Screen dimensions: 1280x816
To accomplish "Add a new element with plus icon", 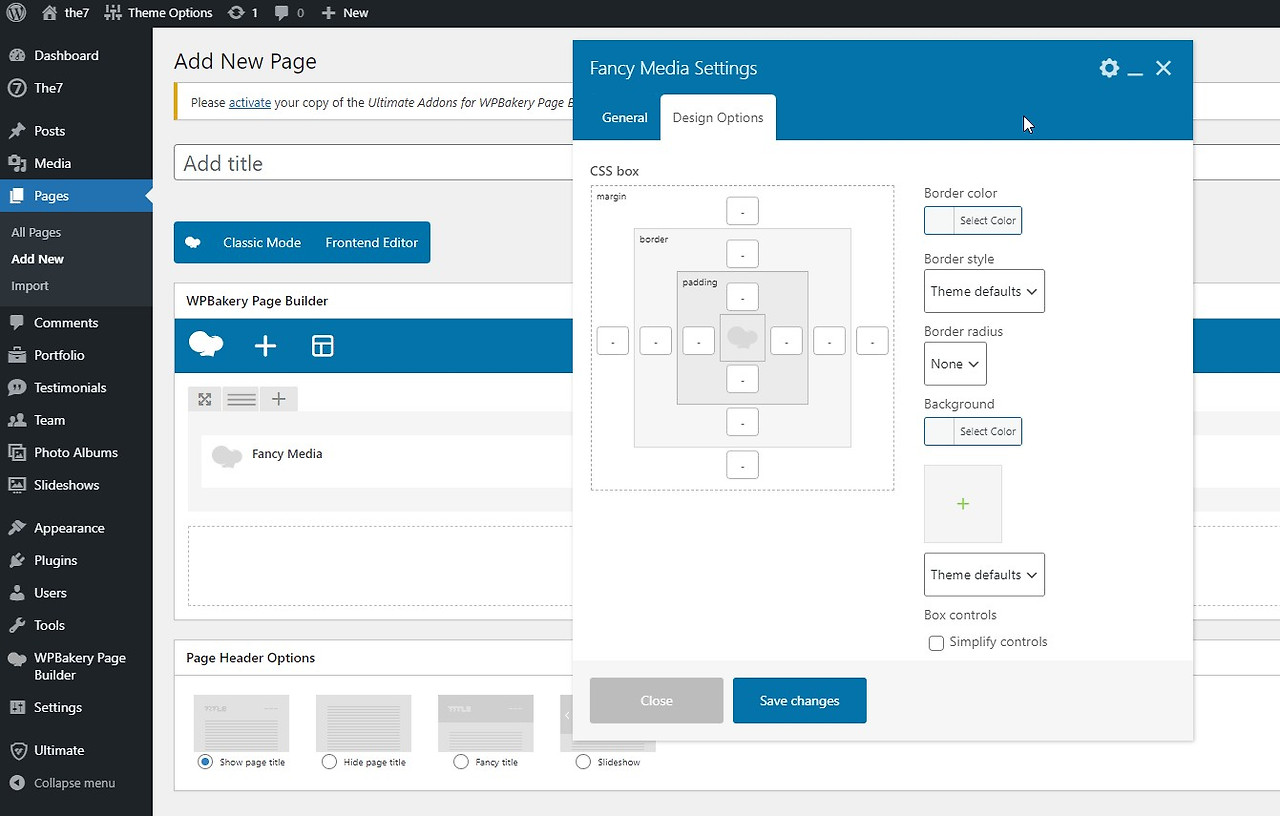I will [265, 346].
